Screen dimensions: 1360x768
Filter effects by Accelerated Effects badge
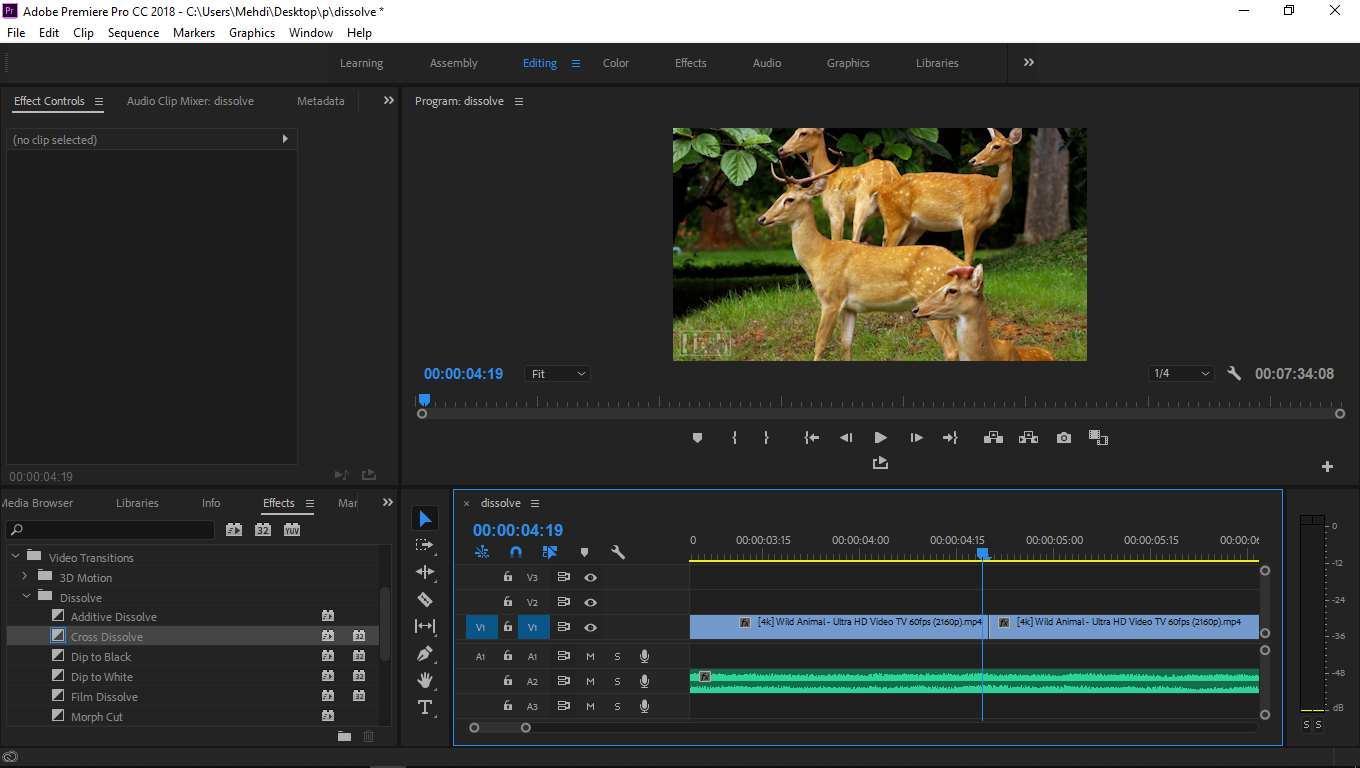[x=234, y=530]
